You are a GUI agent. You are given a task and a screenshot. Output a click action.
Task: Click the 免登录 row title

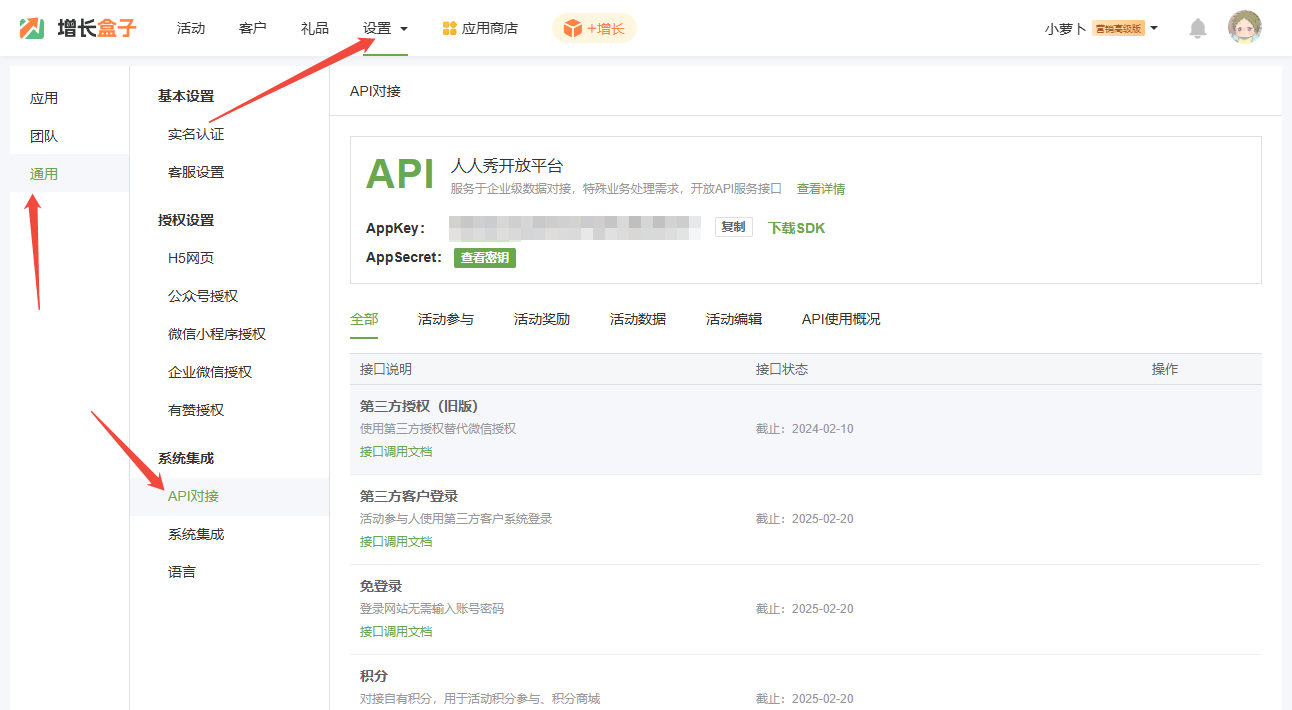(381, 586)
